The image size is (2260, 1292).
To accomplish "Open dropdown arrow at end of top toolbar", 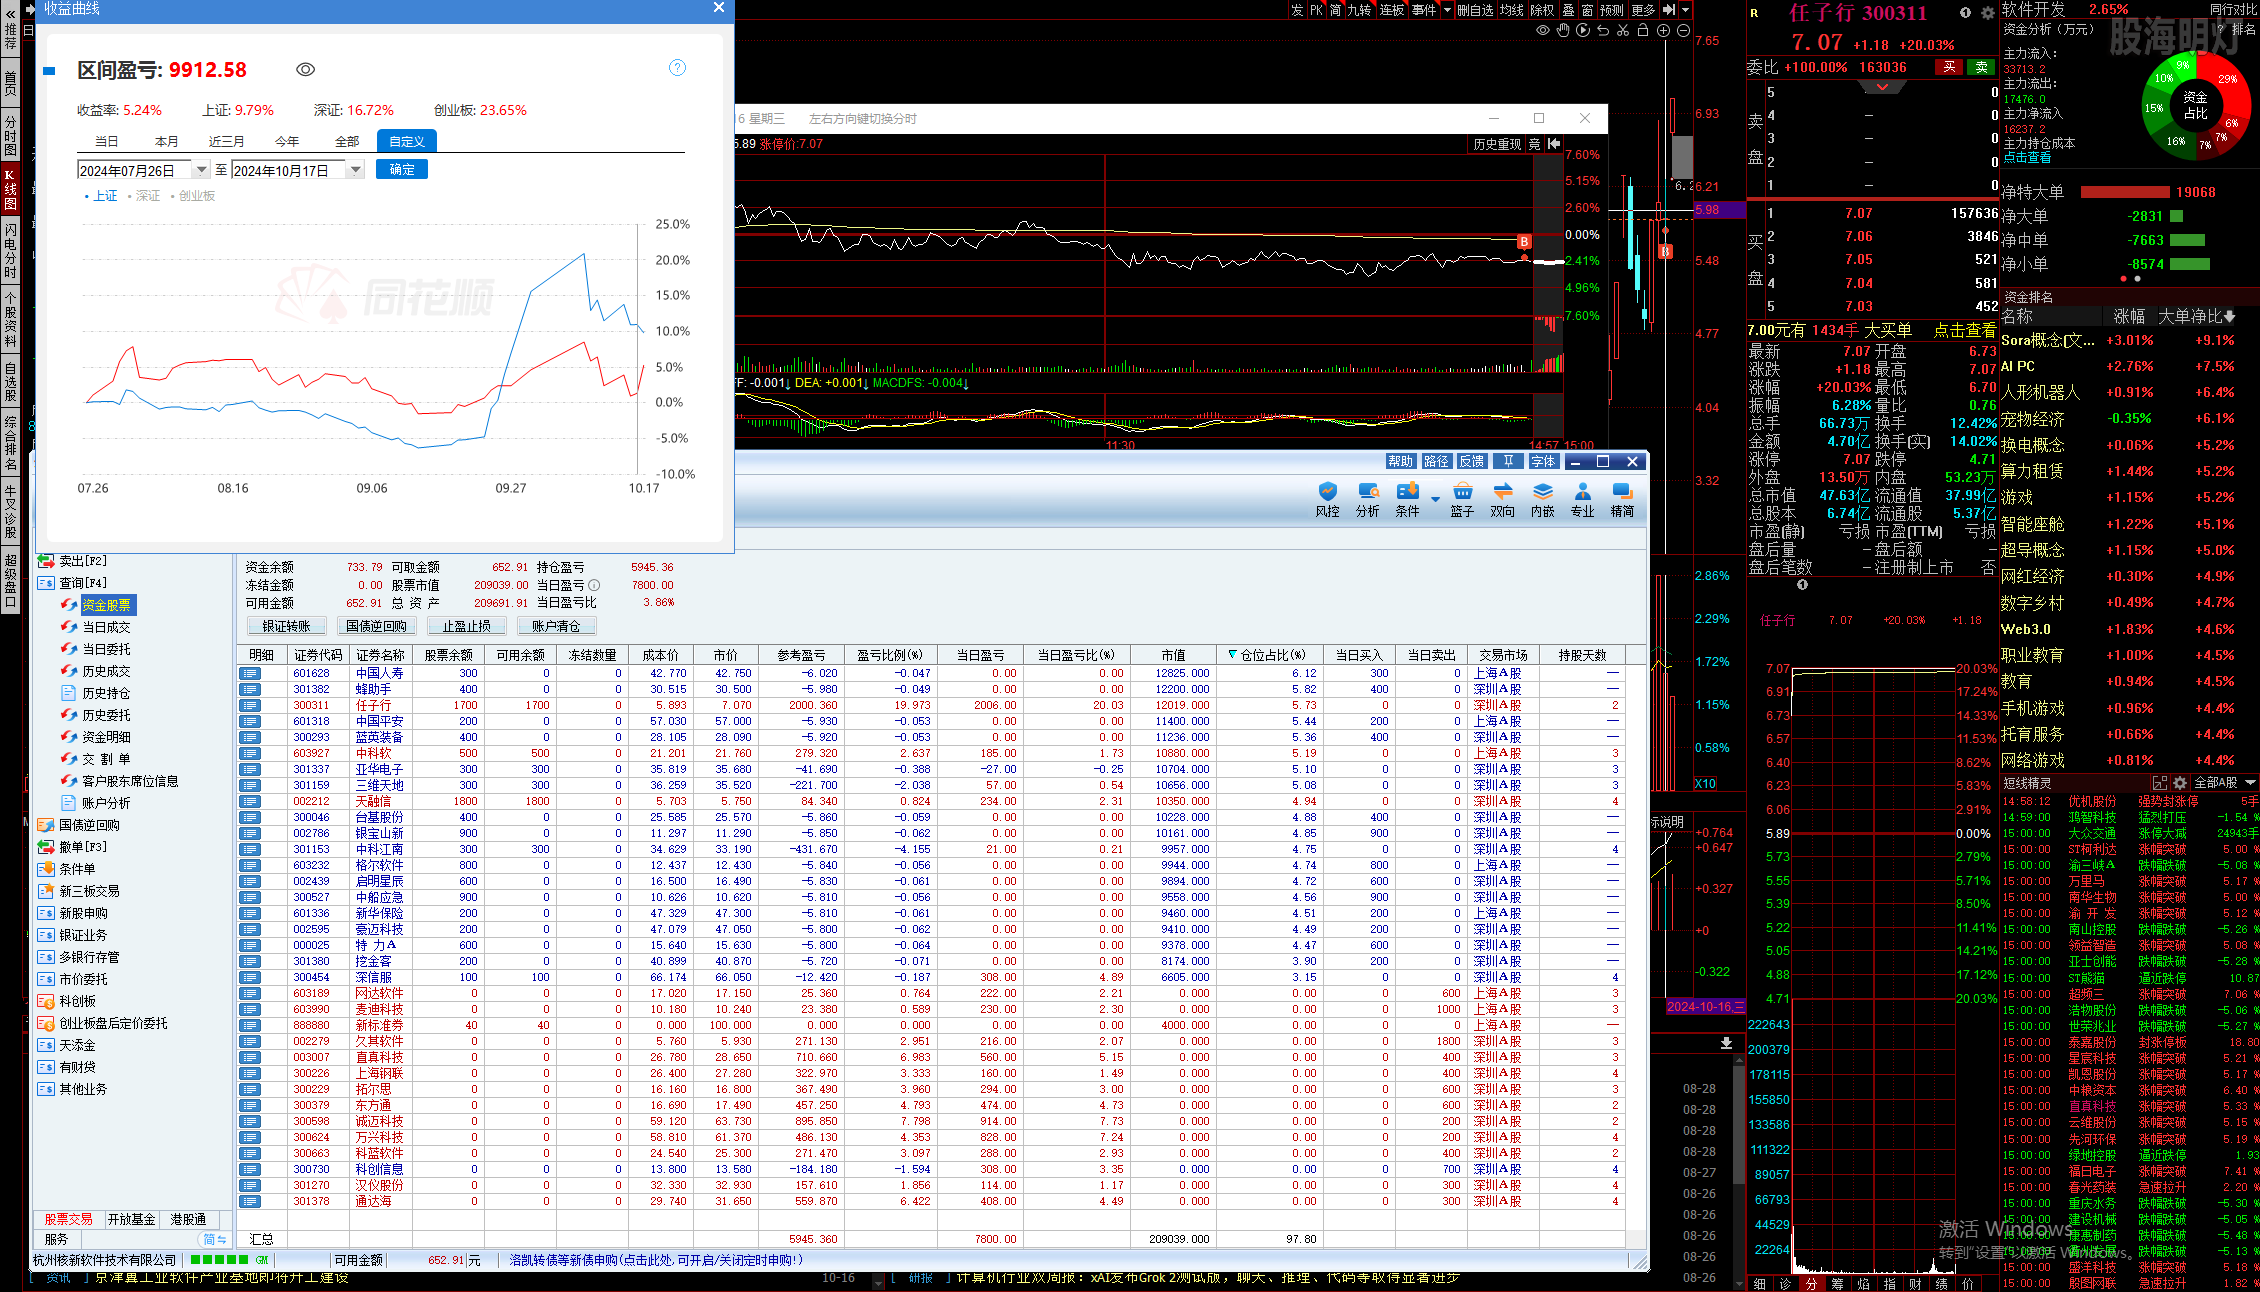I will click(x=1686, y=10).
